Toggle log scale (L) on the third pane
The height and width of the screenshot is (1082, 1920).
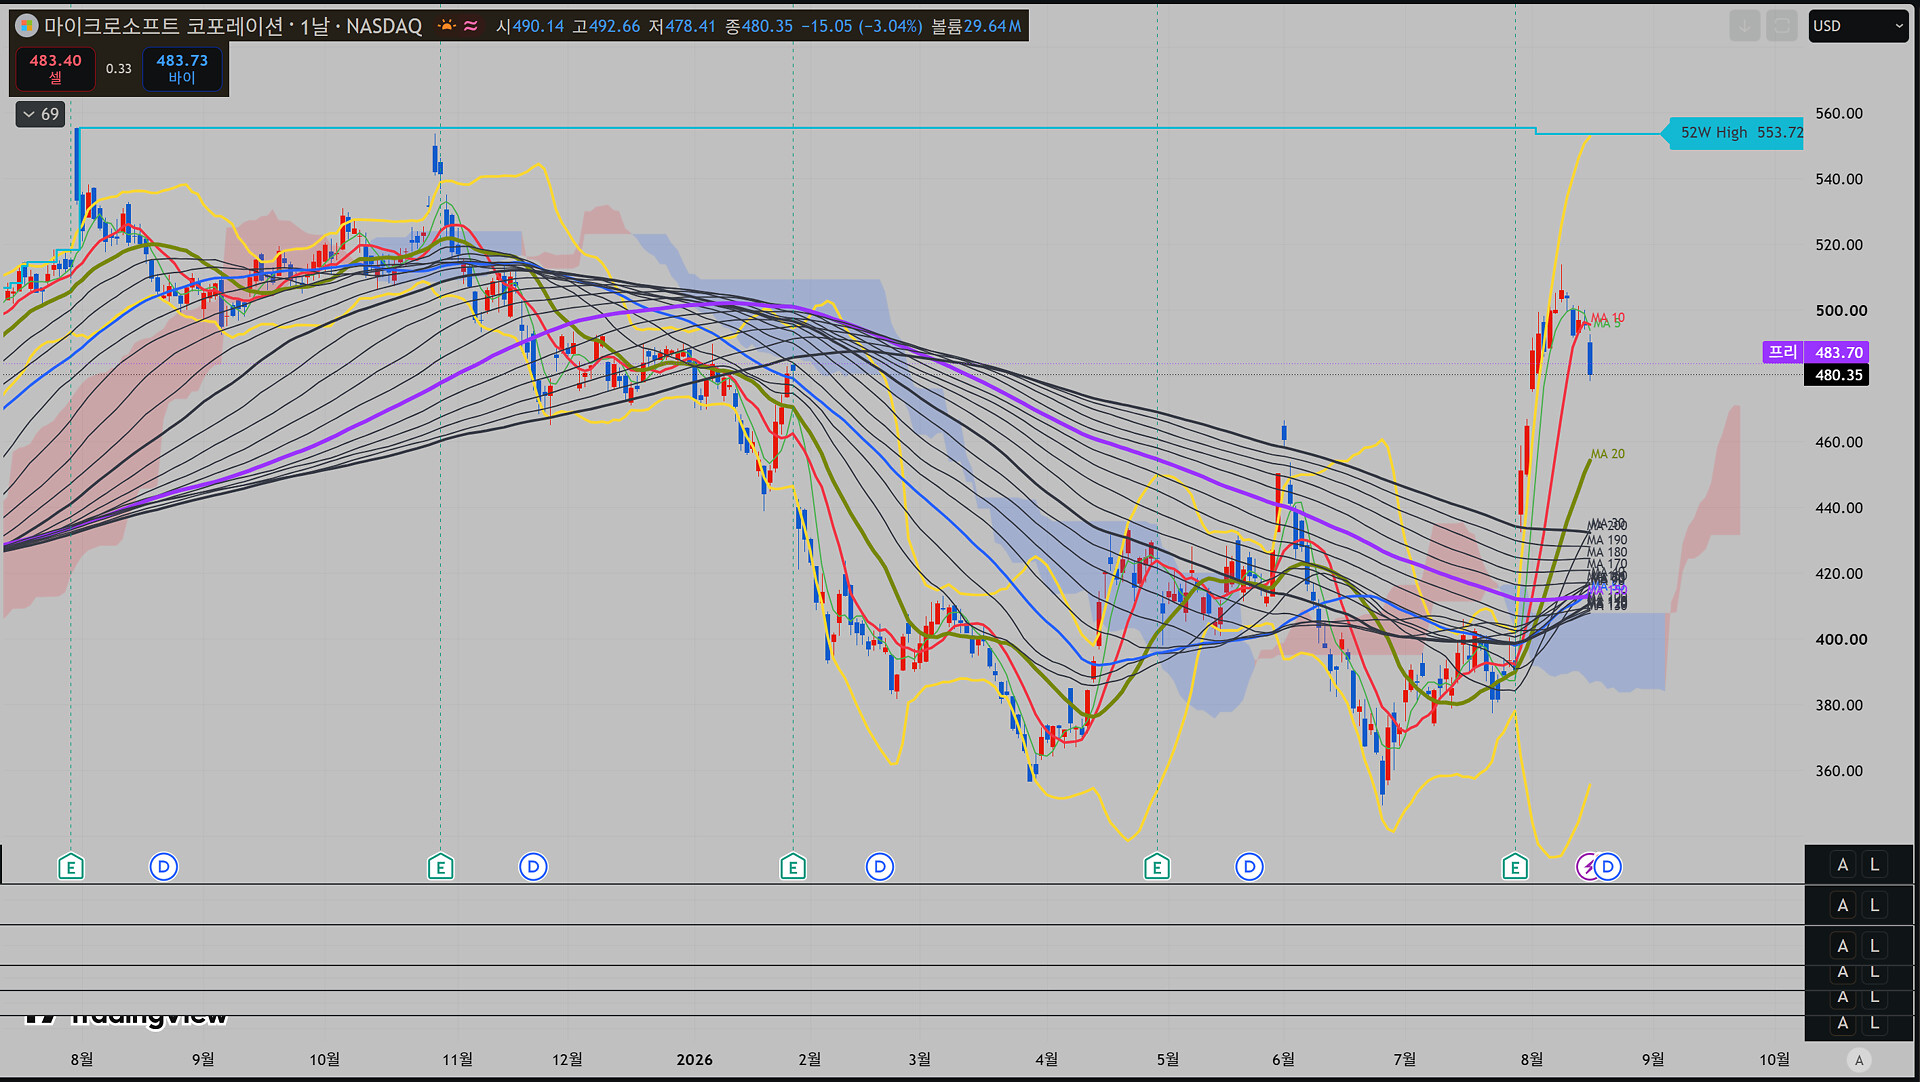pyautogui.click(x=1875, y=946)
